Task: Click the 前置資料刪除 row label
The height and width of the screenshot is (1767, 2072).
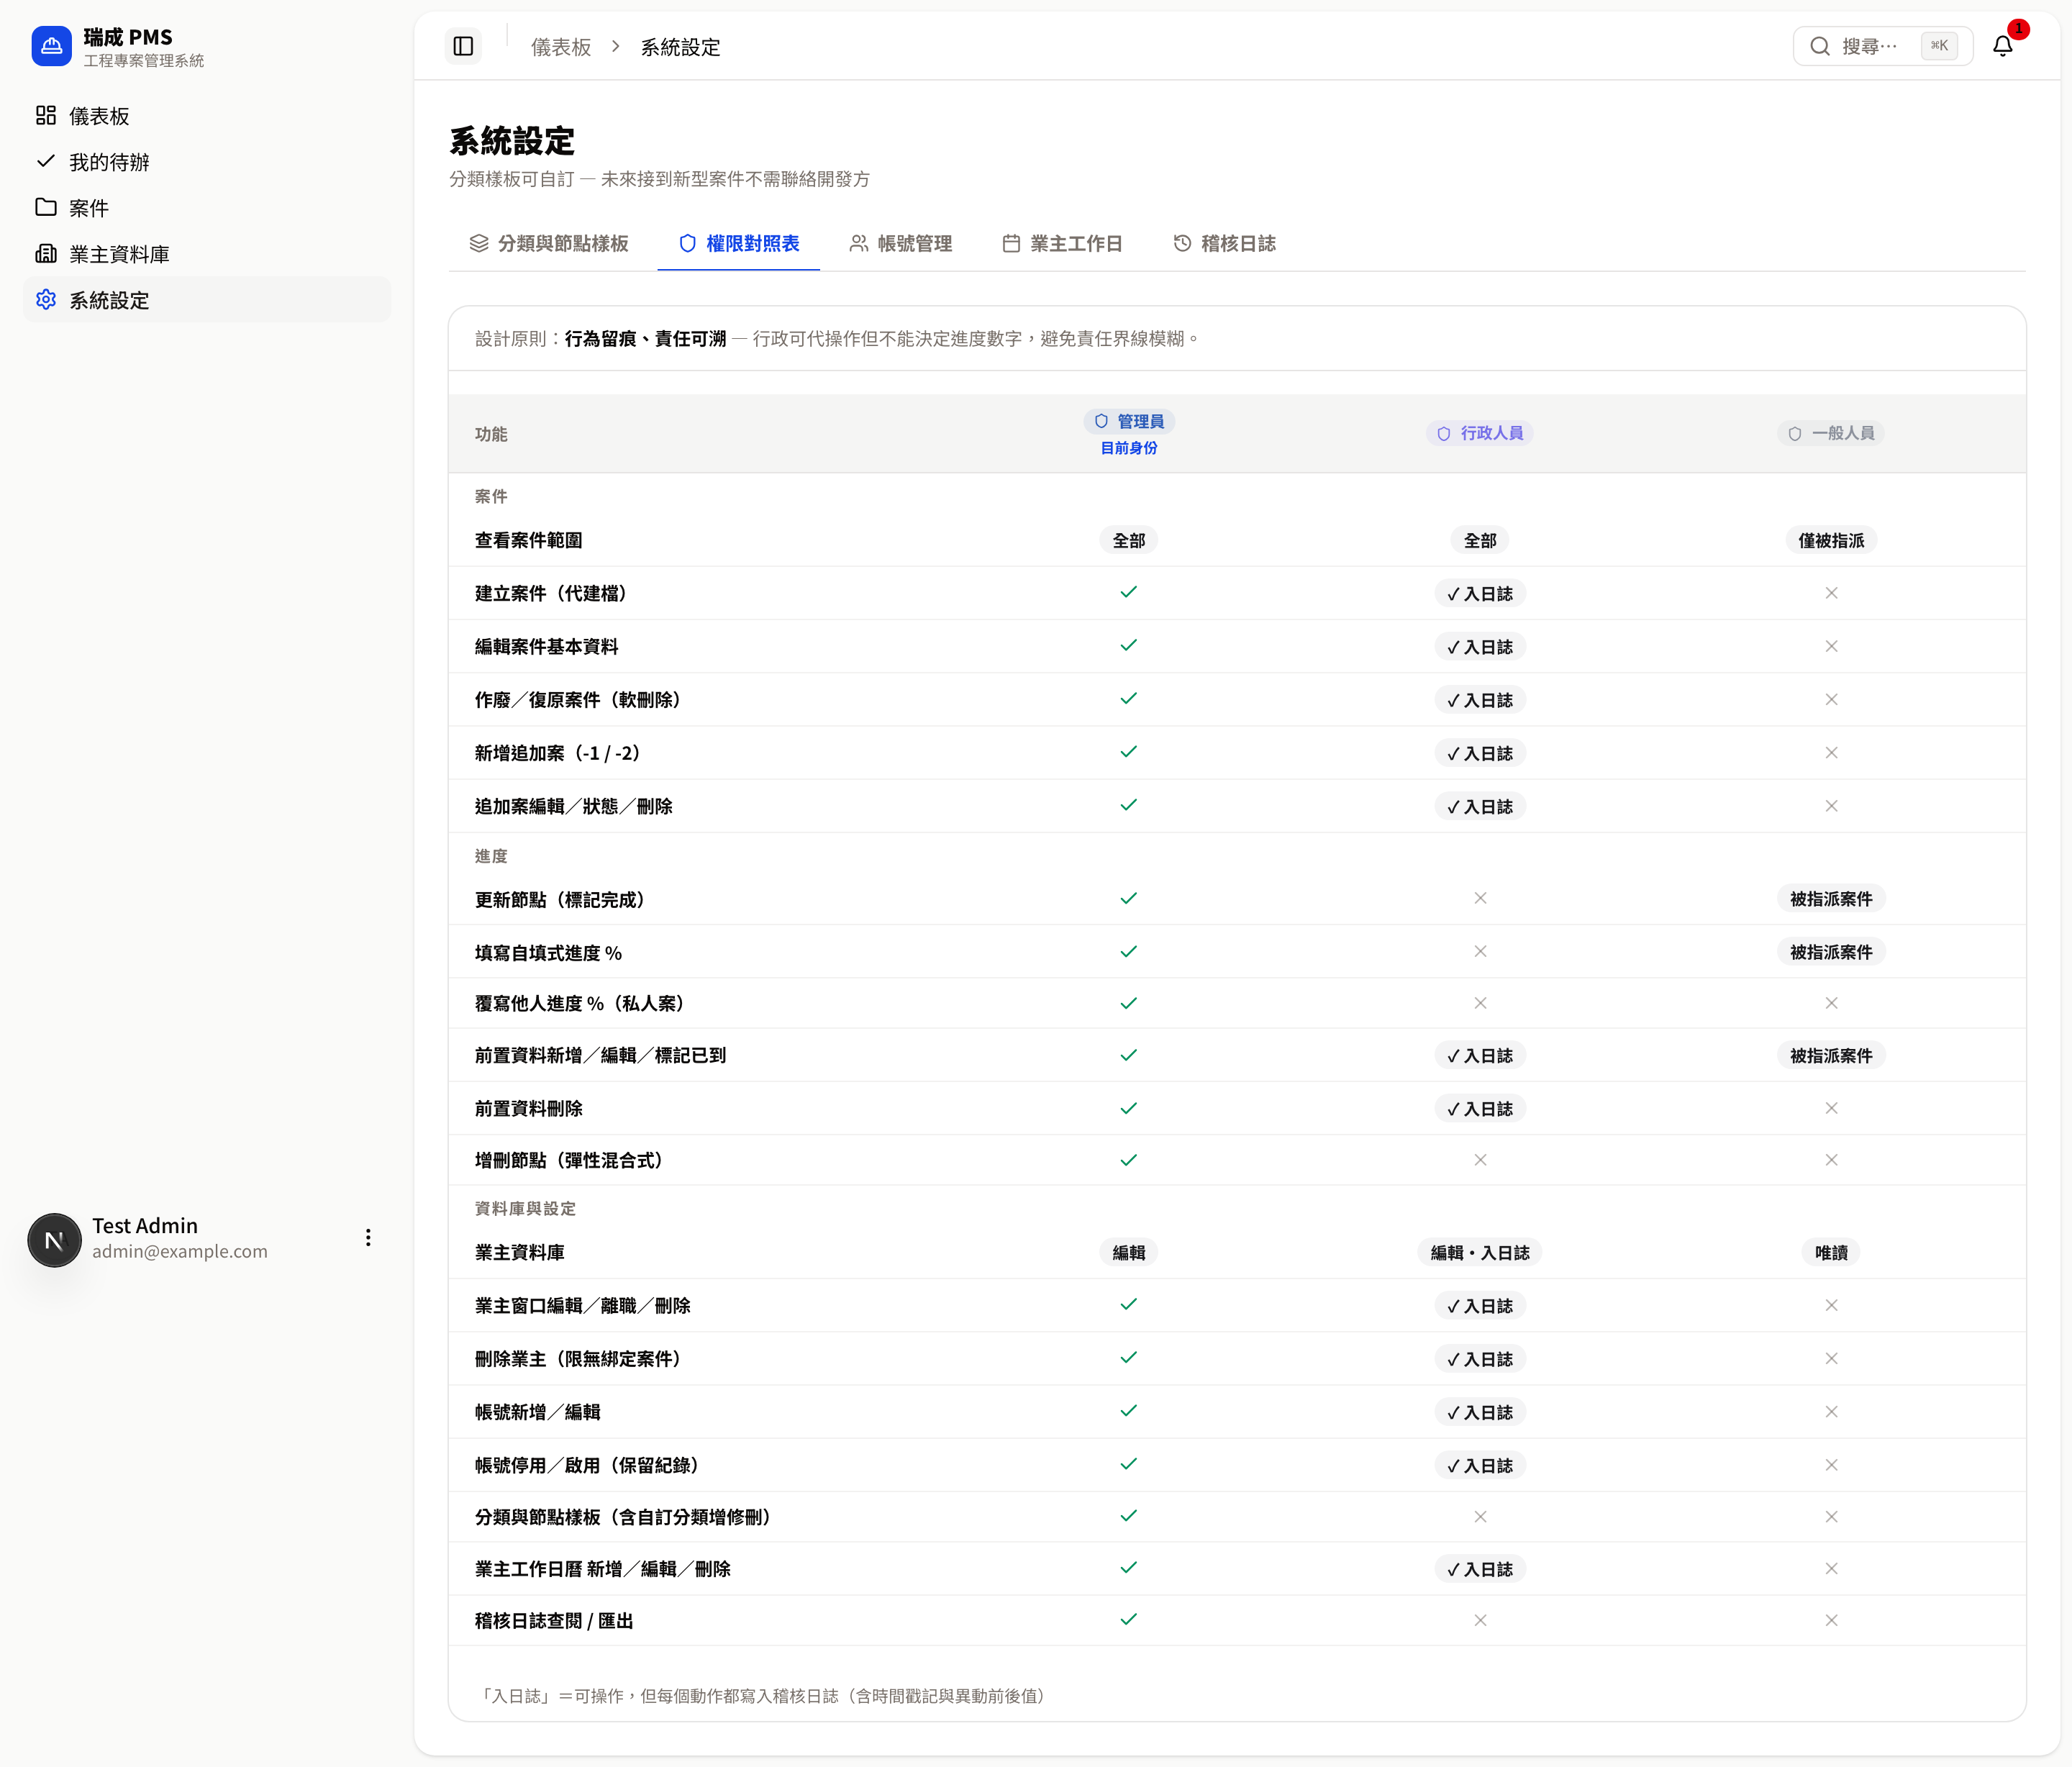Action: (x=528, y=1108)
